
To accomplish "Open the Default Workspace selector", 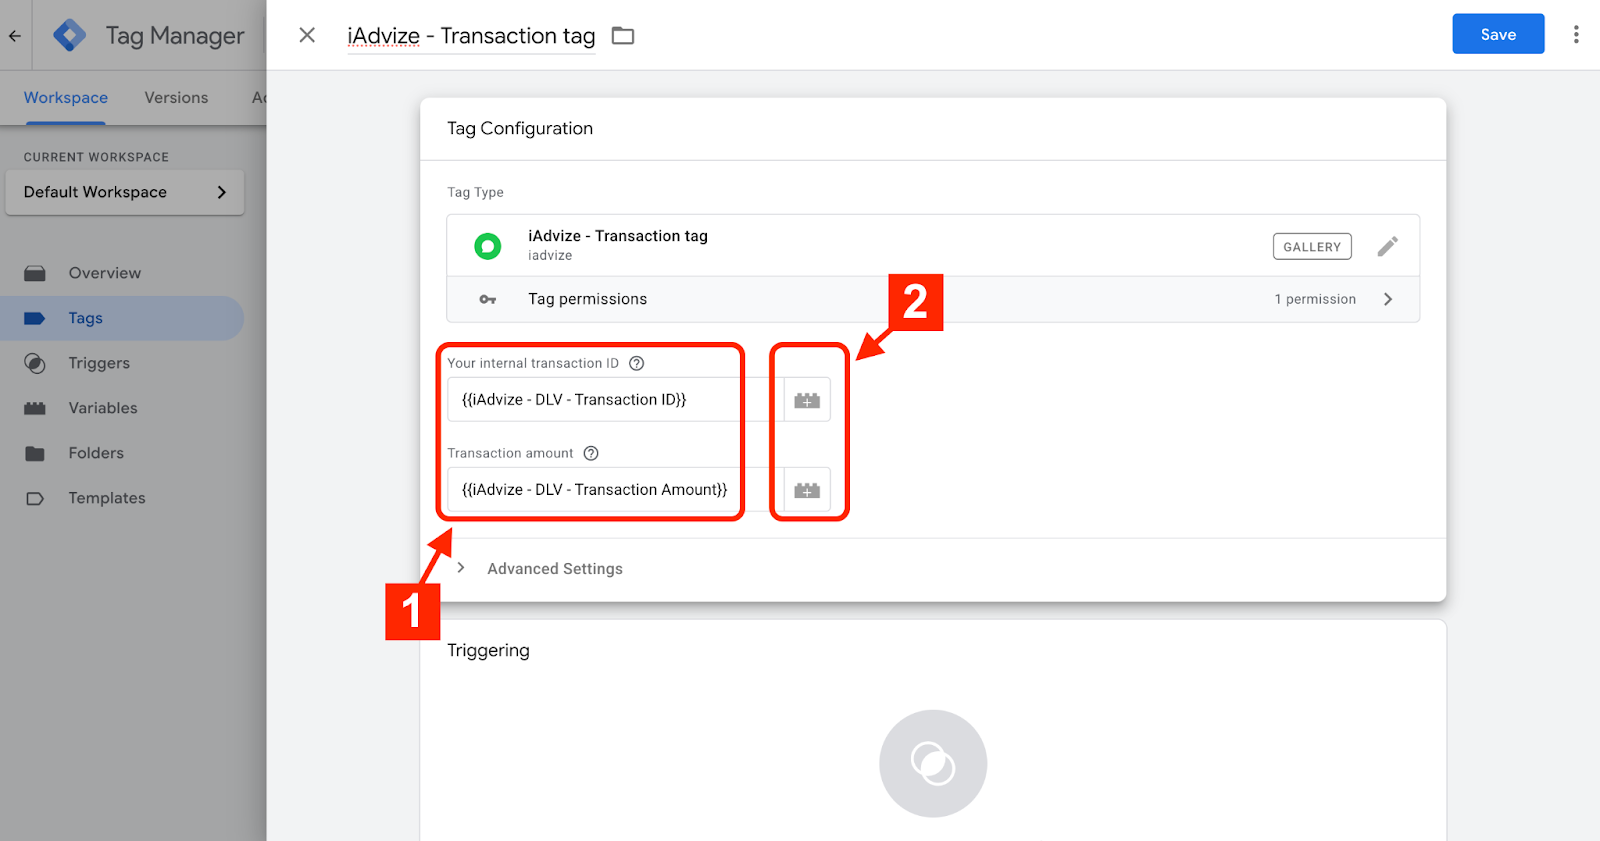I will pyautogui.click(x=125, y=192).
